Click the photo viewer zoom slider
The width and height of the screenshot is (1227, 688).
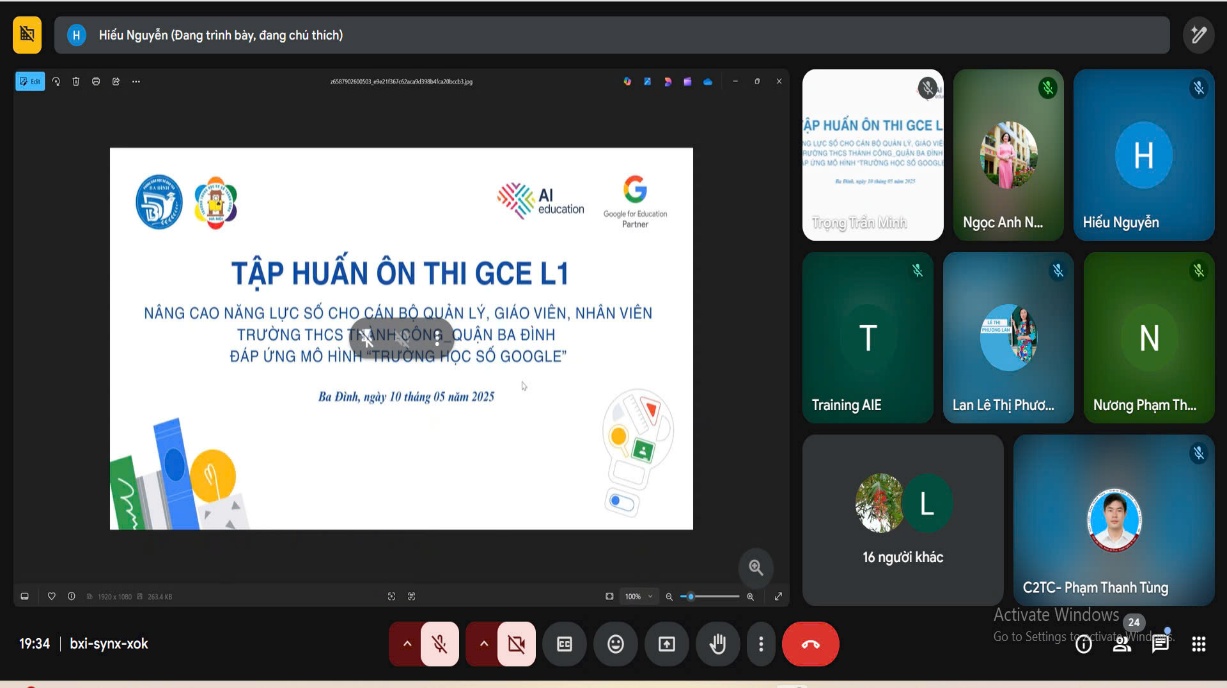709,596
